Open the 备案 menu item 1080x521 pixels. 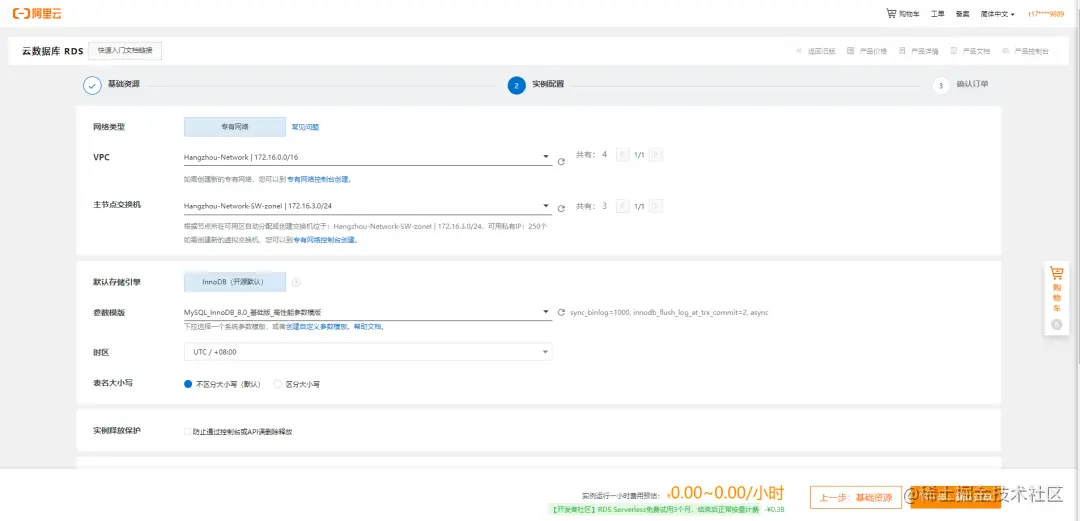[962, 14]
